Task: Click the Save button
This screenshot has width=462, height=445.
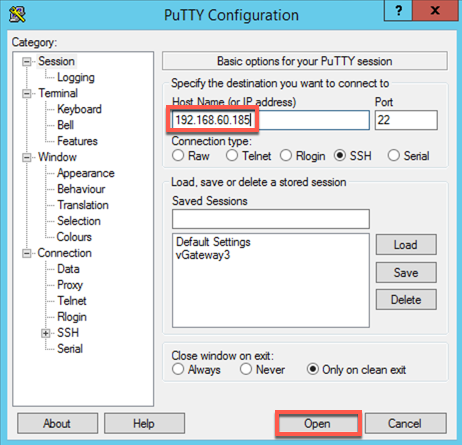Action: click(406, 273)
